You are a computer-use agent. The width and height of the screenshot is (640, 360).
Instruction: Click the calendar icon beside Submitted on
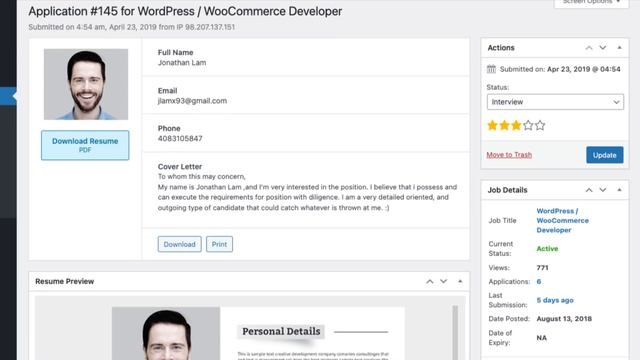pyautogui.click(x=491, y=69)
